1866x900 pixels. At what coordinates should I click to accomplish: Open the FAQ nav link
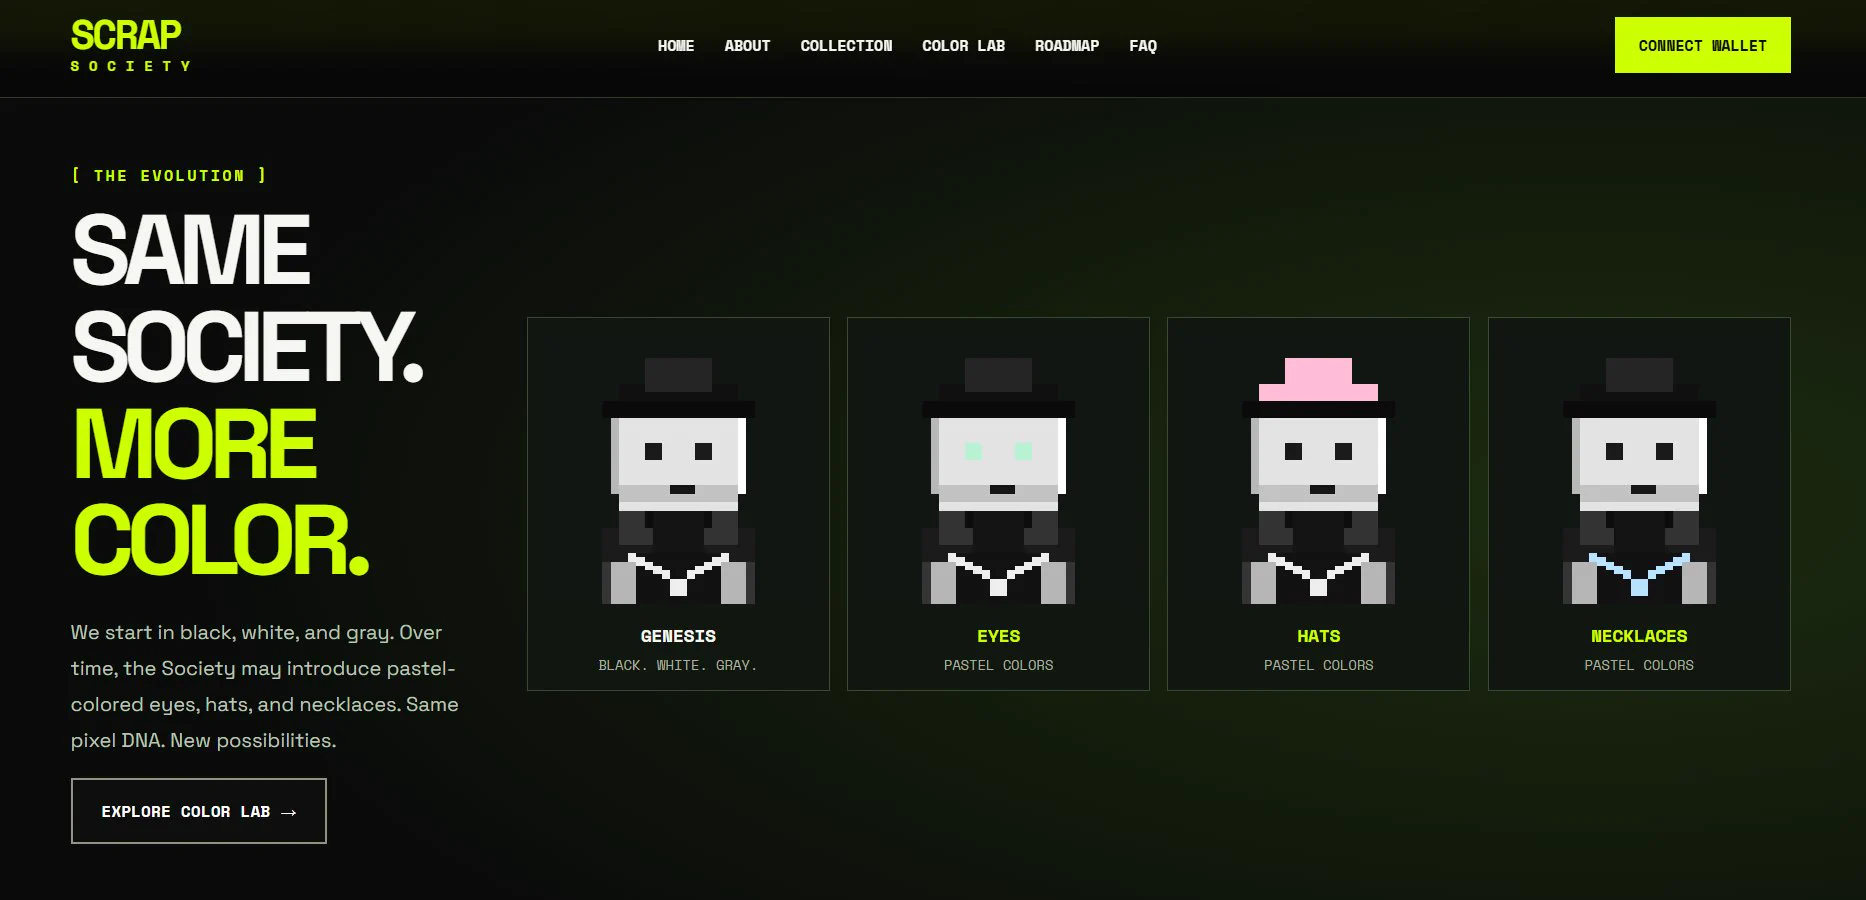pyautogui.click(x=1143, y=46)
